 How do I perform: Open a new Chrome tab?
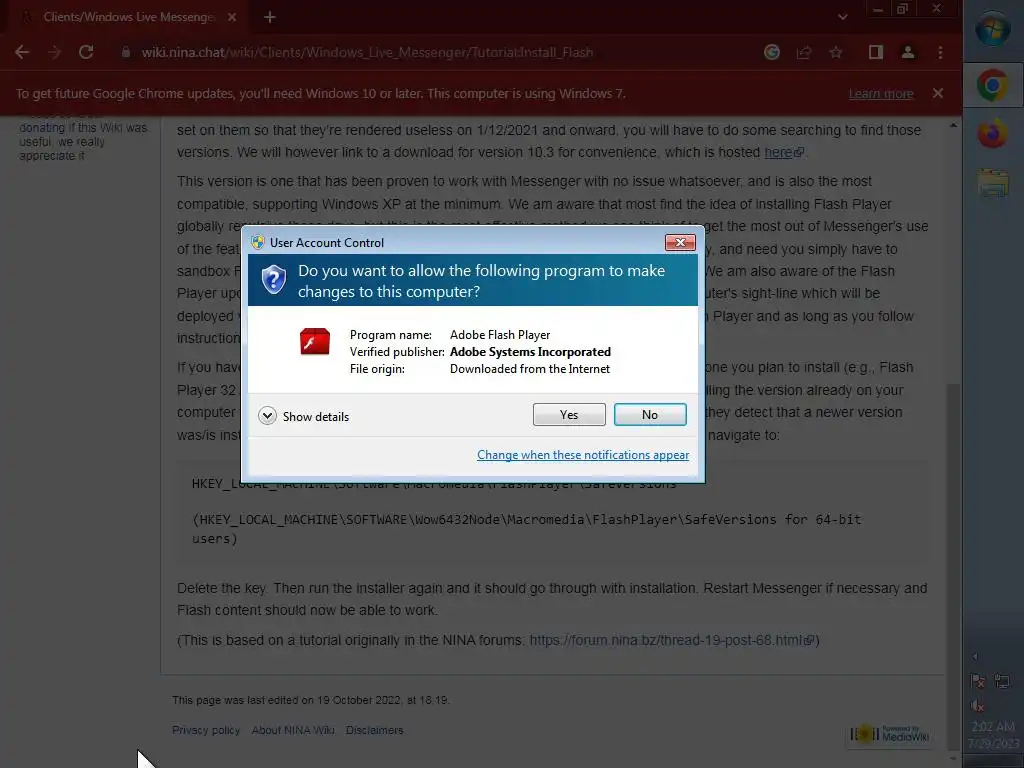tap(270, 17)
